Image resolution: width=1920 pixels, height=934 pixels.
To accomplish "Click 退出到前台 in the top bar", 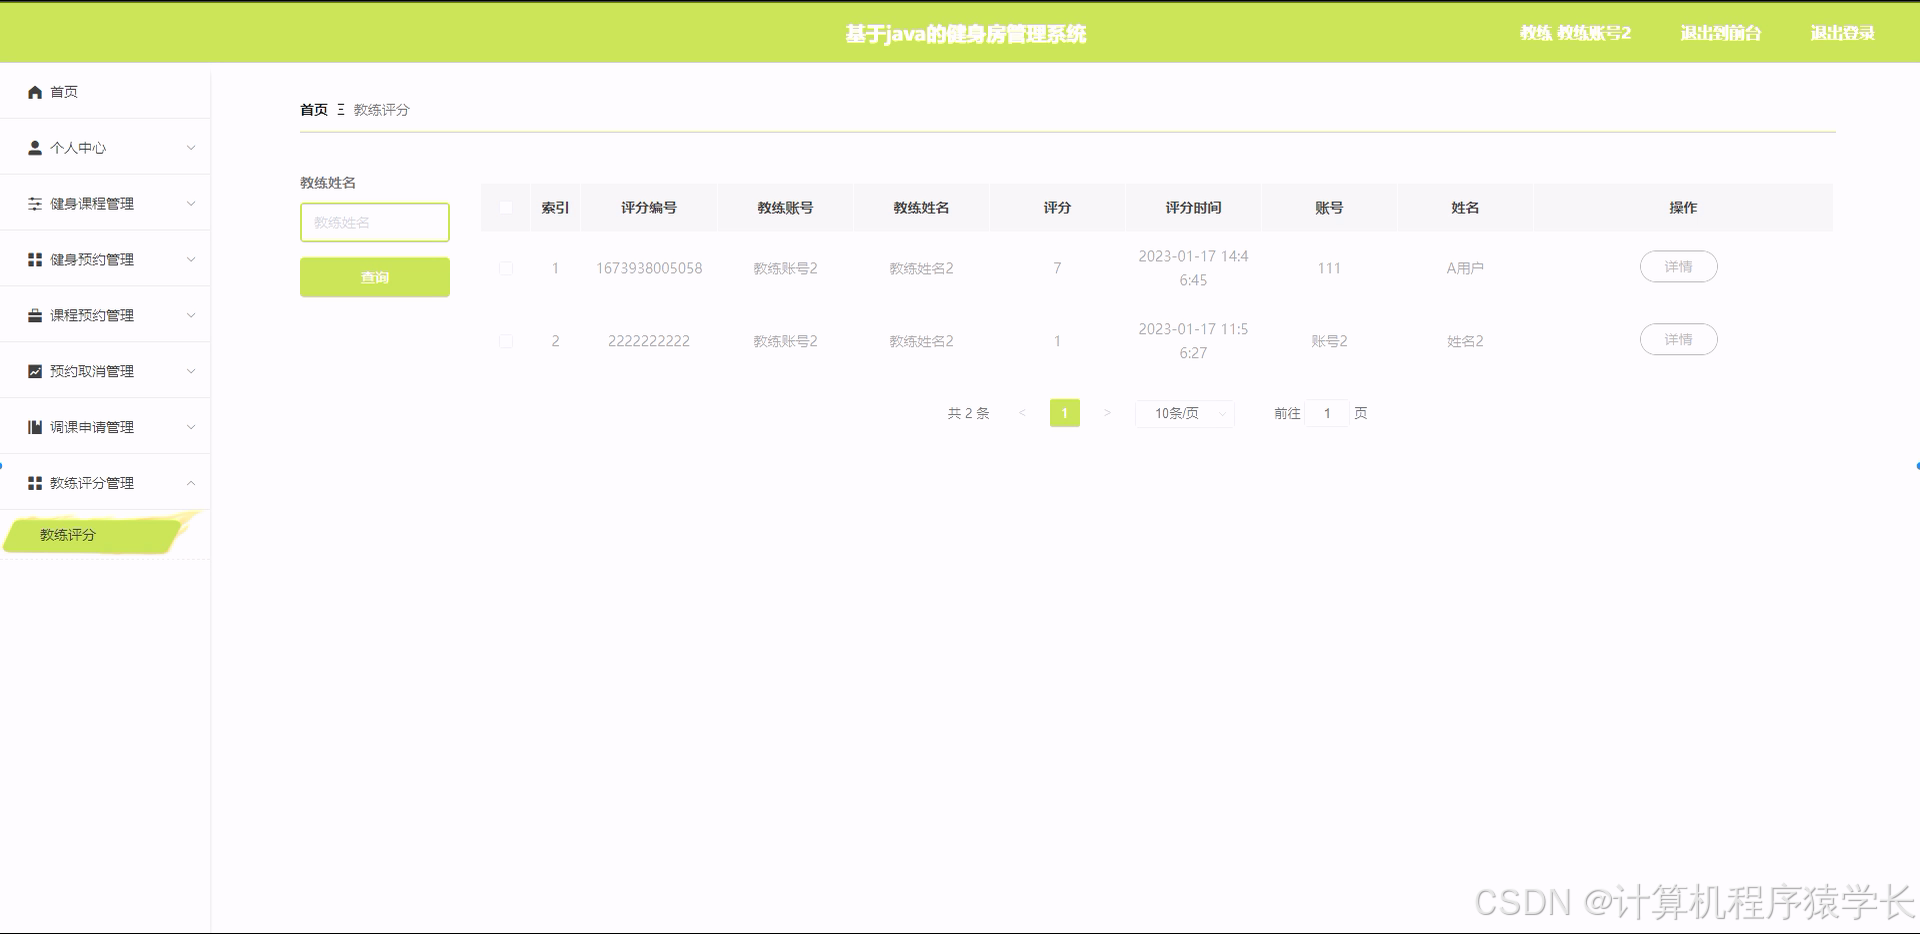I will point(1721,32).
